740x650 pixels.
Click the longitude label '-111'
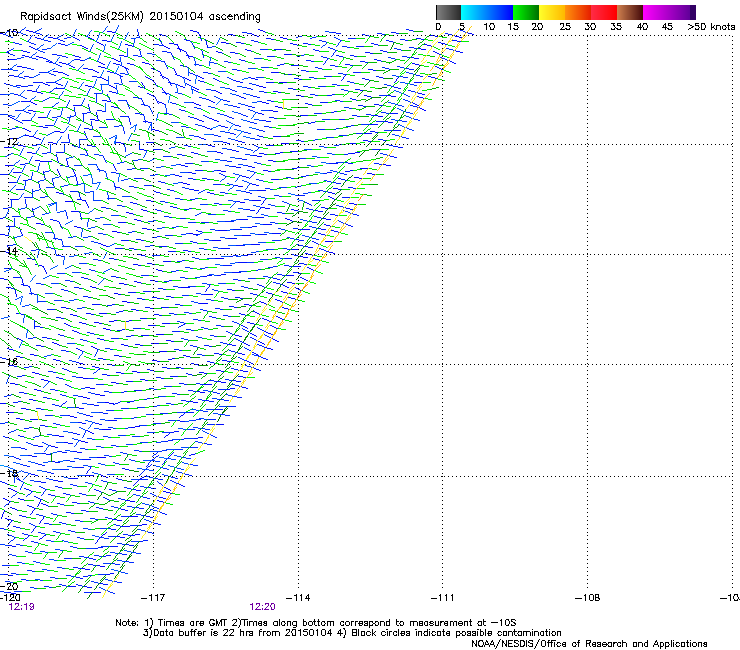(x=443, y=598)
